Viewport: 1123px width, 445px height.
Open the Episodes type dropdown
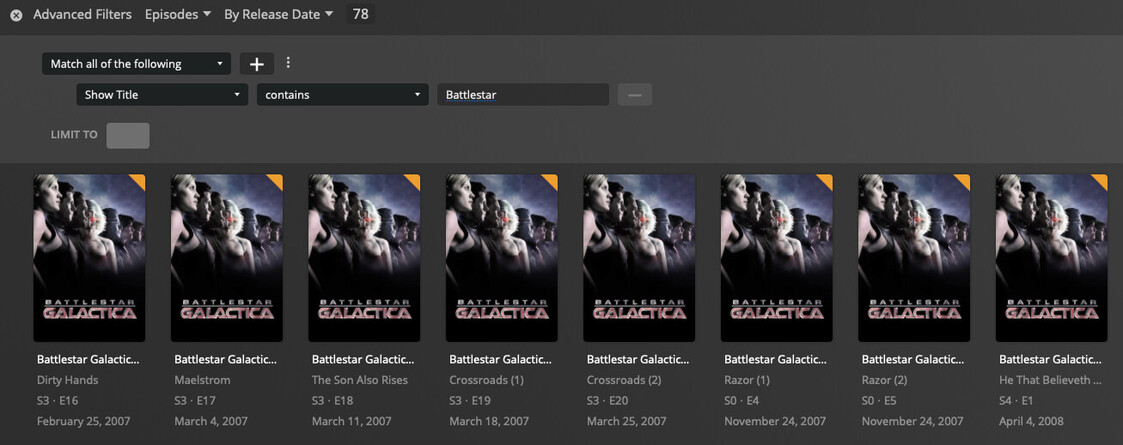coord(178,14)
